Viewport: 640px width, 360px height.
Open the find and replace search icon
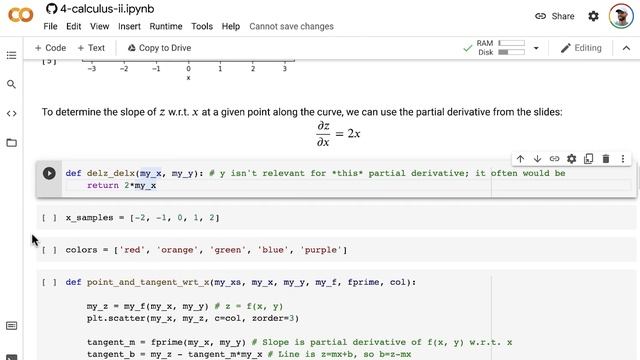[11, 84]
